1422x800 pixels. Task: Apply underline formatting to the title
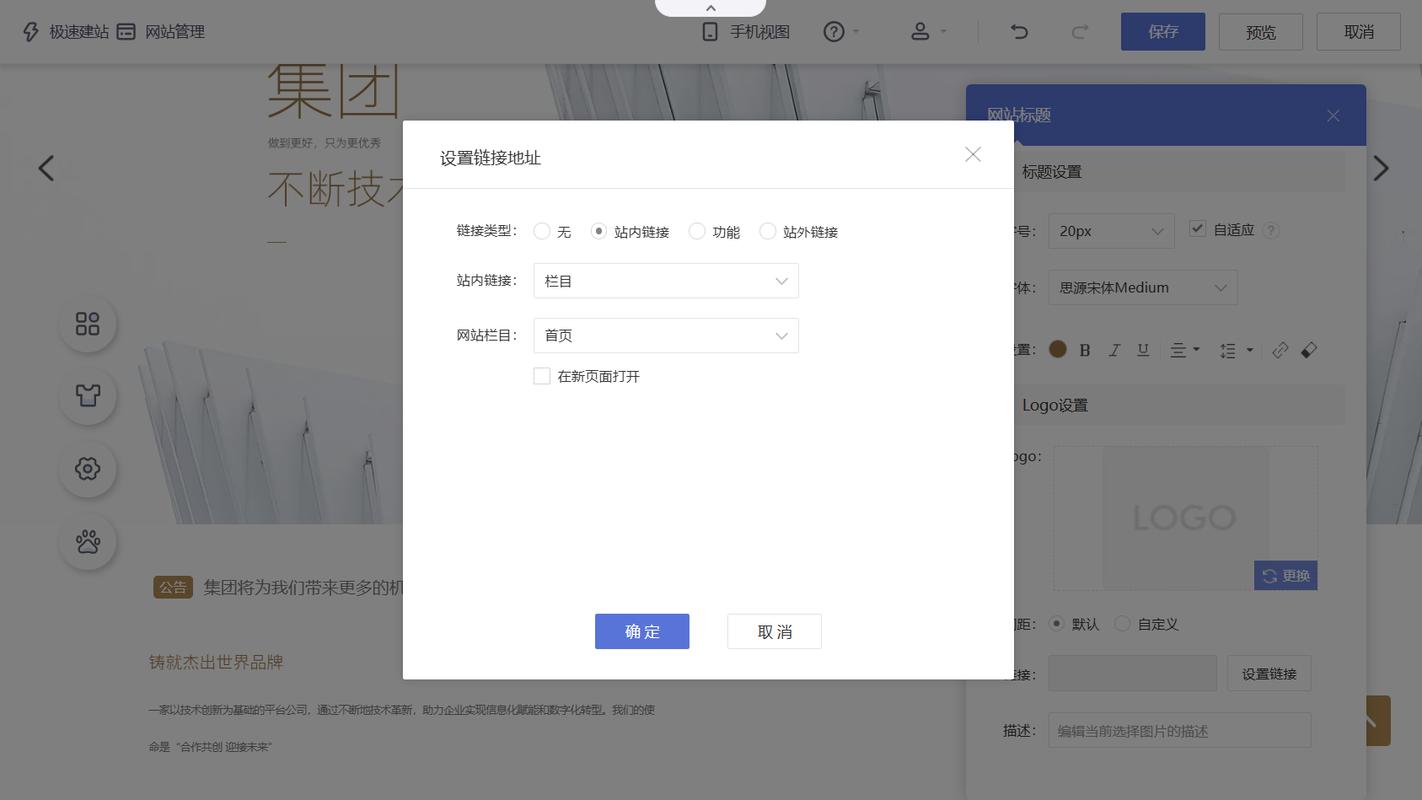pos(1142,349)
